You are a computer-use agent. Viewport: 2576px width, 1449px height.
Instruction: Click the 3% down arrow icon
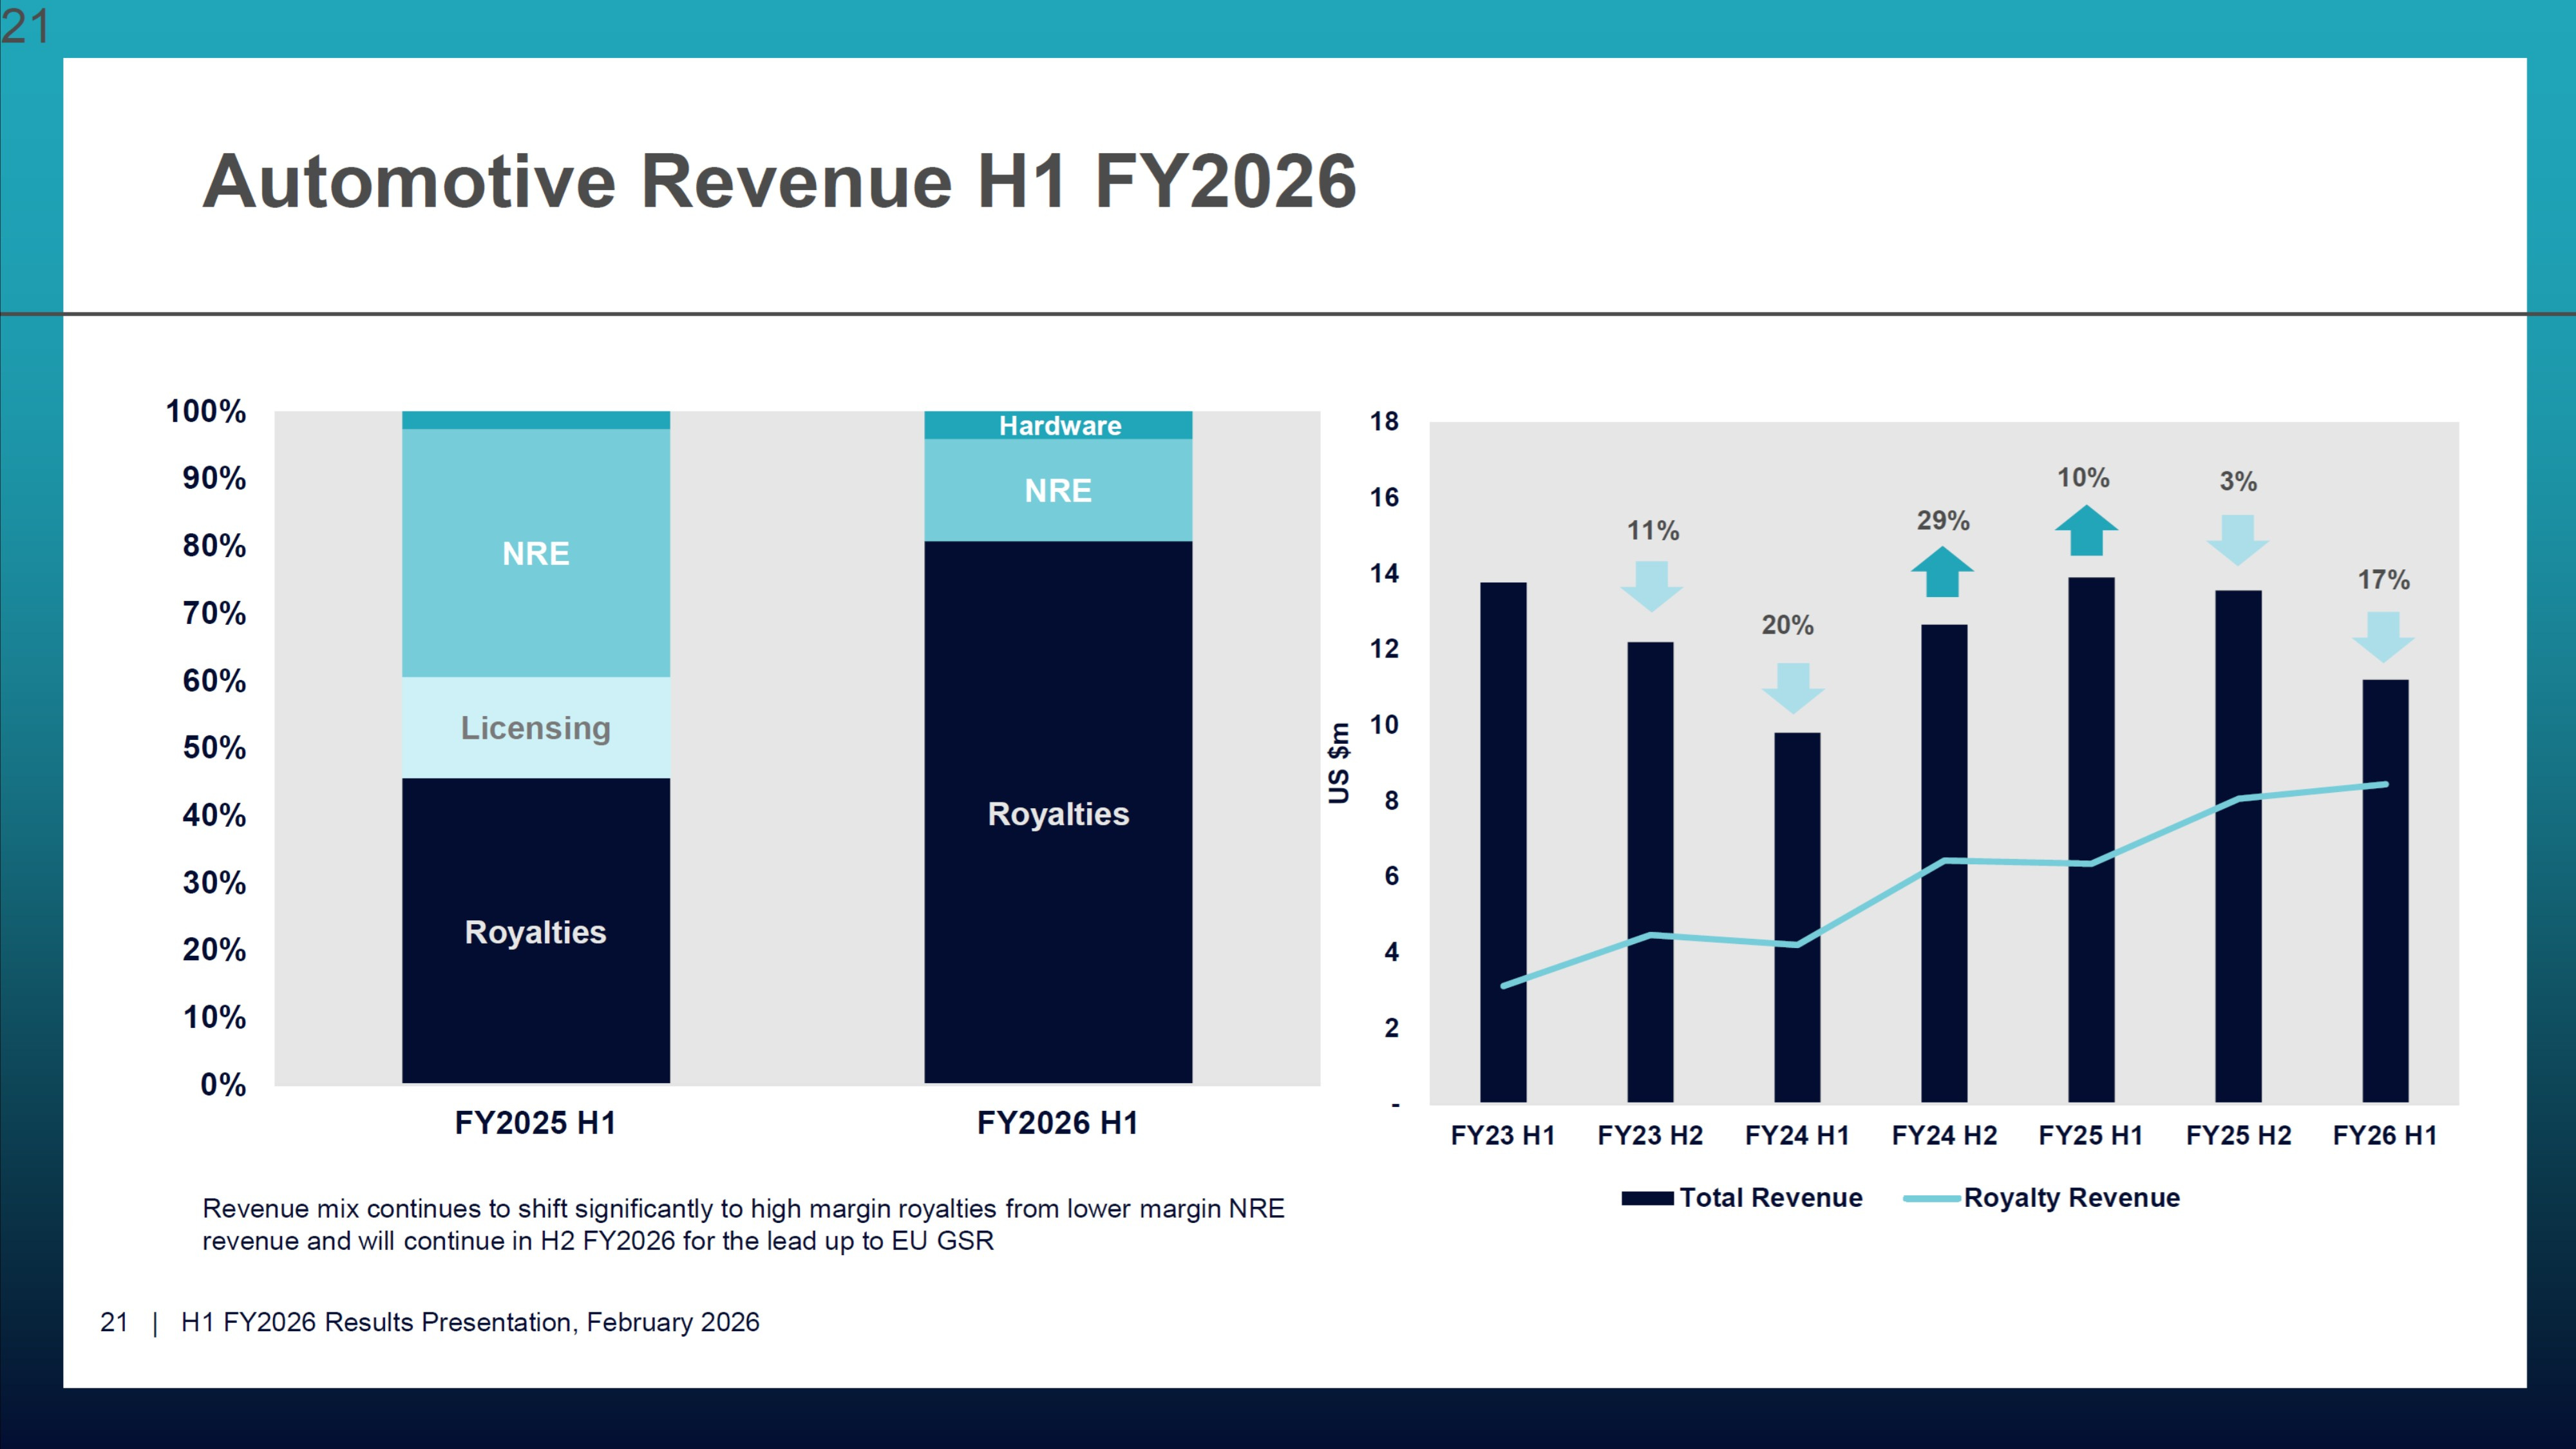(x=2237, y=539)
